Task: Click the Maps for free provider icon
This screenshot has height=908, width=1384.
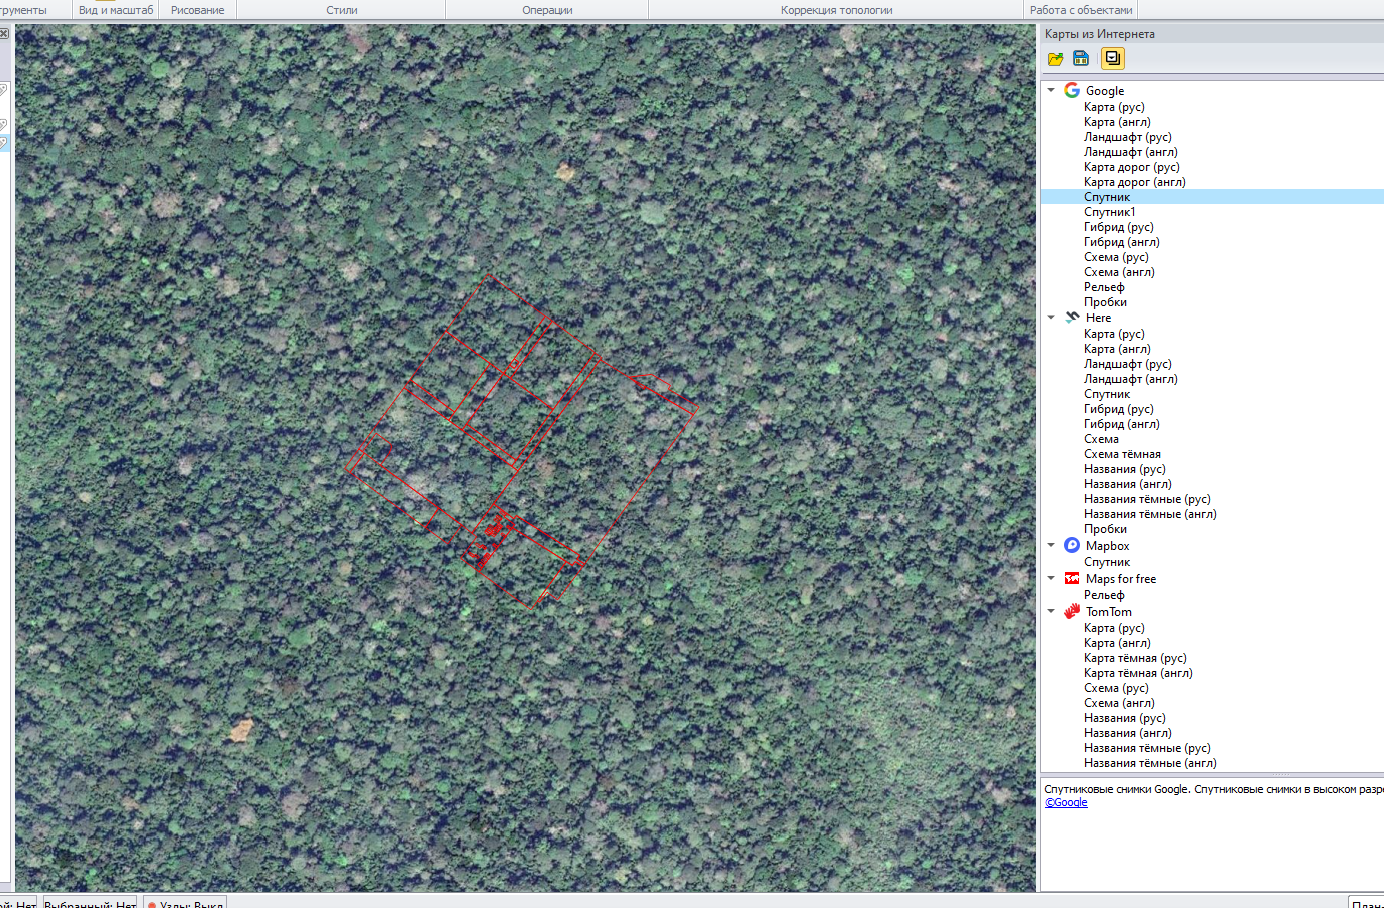Action: [x=1072, y=578]
